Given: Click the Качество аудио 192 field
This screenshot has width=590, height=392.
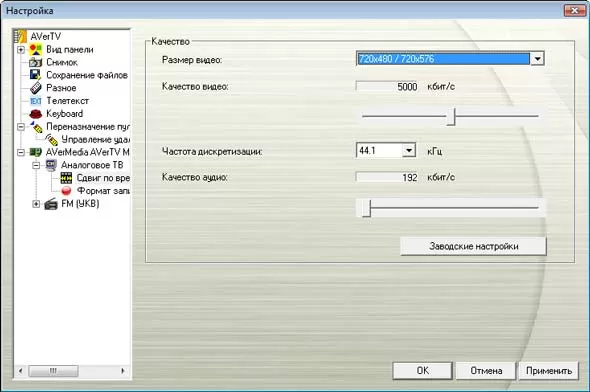Looking at the screenshot, I should click(x=387, y=177).
